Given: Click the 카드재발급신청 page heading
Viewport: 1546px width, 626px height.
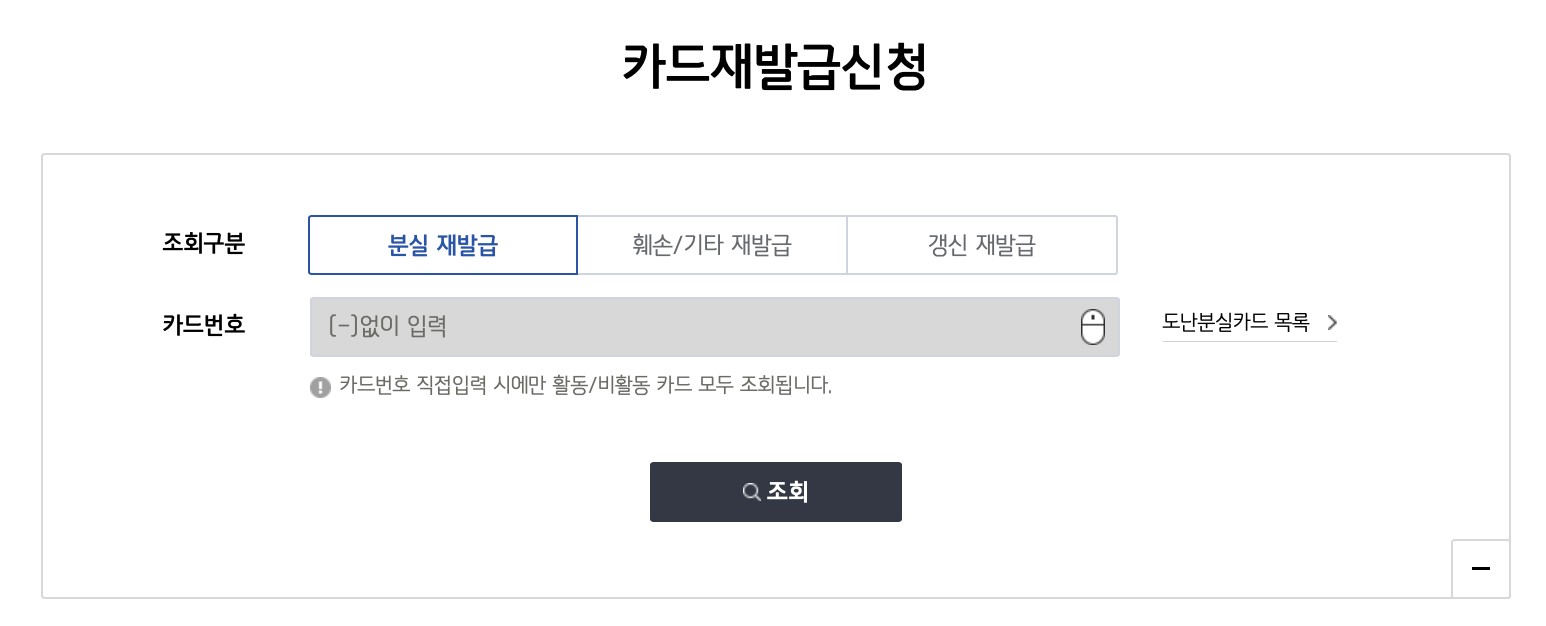Looking at the screenshot, I should pos(774,67).
